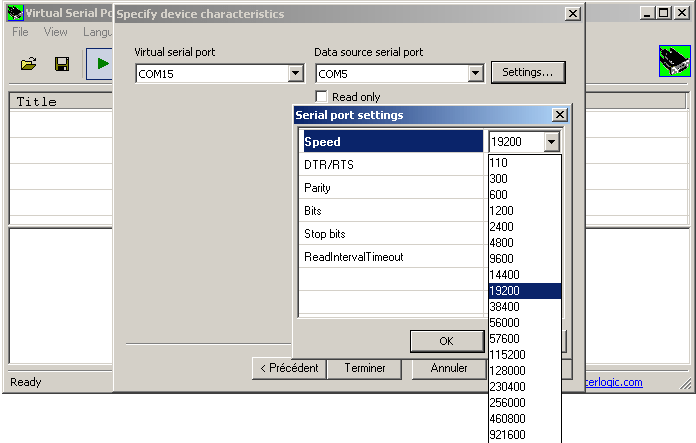Choose 230400 baud in speed list
Image resolution: width=696 pixels, height=443 pixels.
(x=525, y=387)
